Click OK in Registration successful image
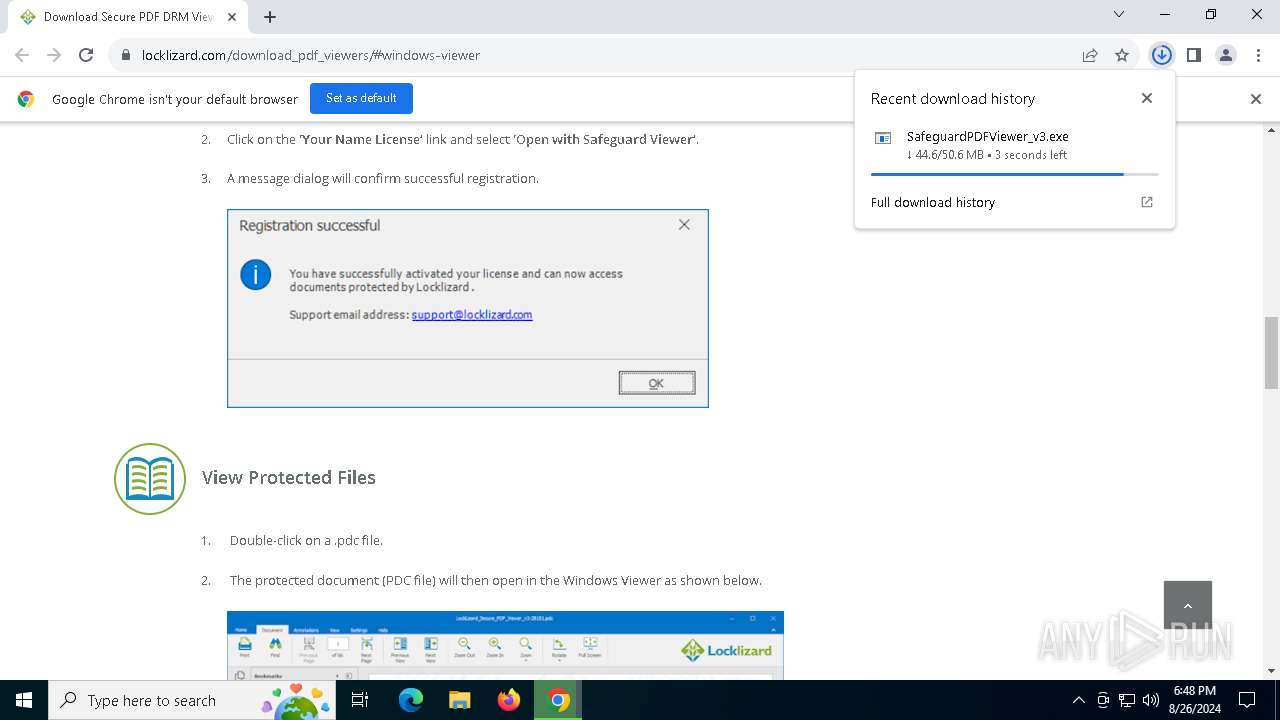 (x=657, y=383)
